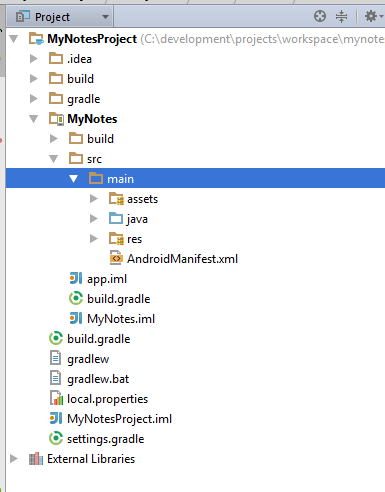Select the AndroidManifest.xml file name
The width and height of the screenshot is (385, 492).
click(182, 259)
